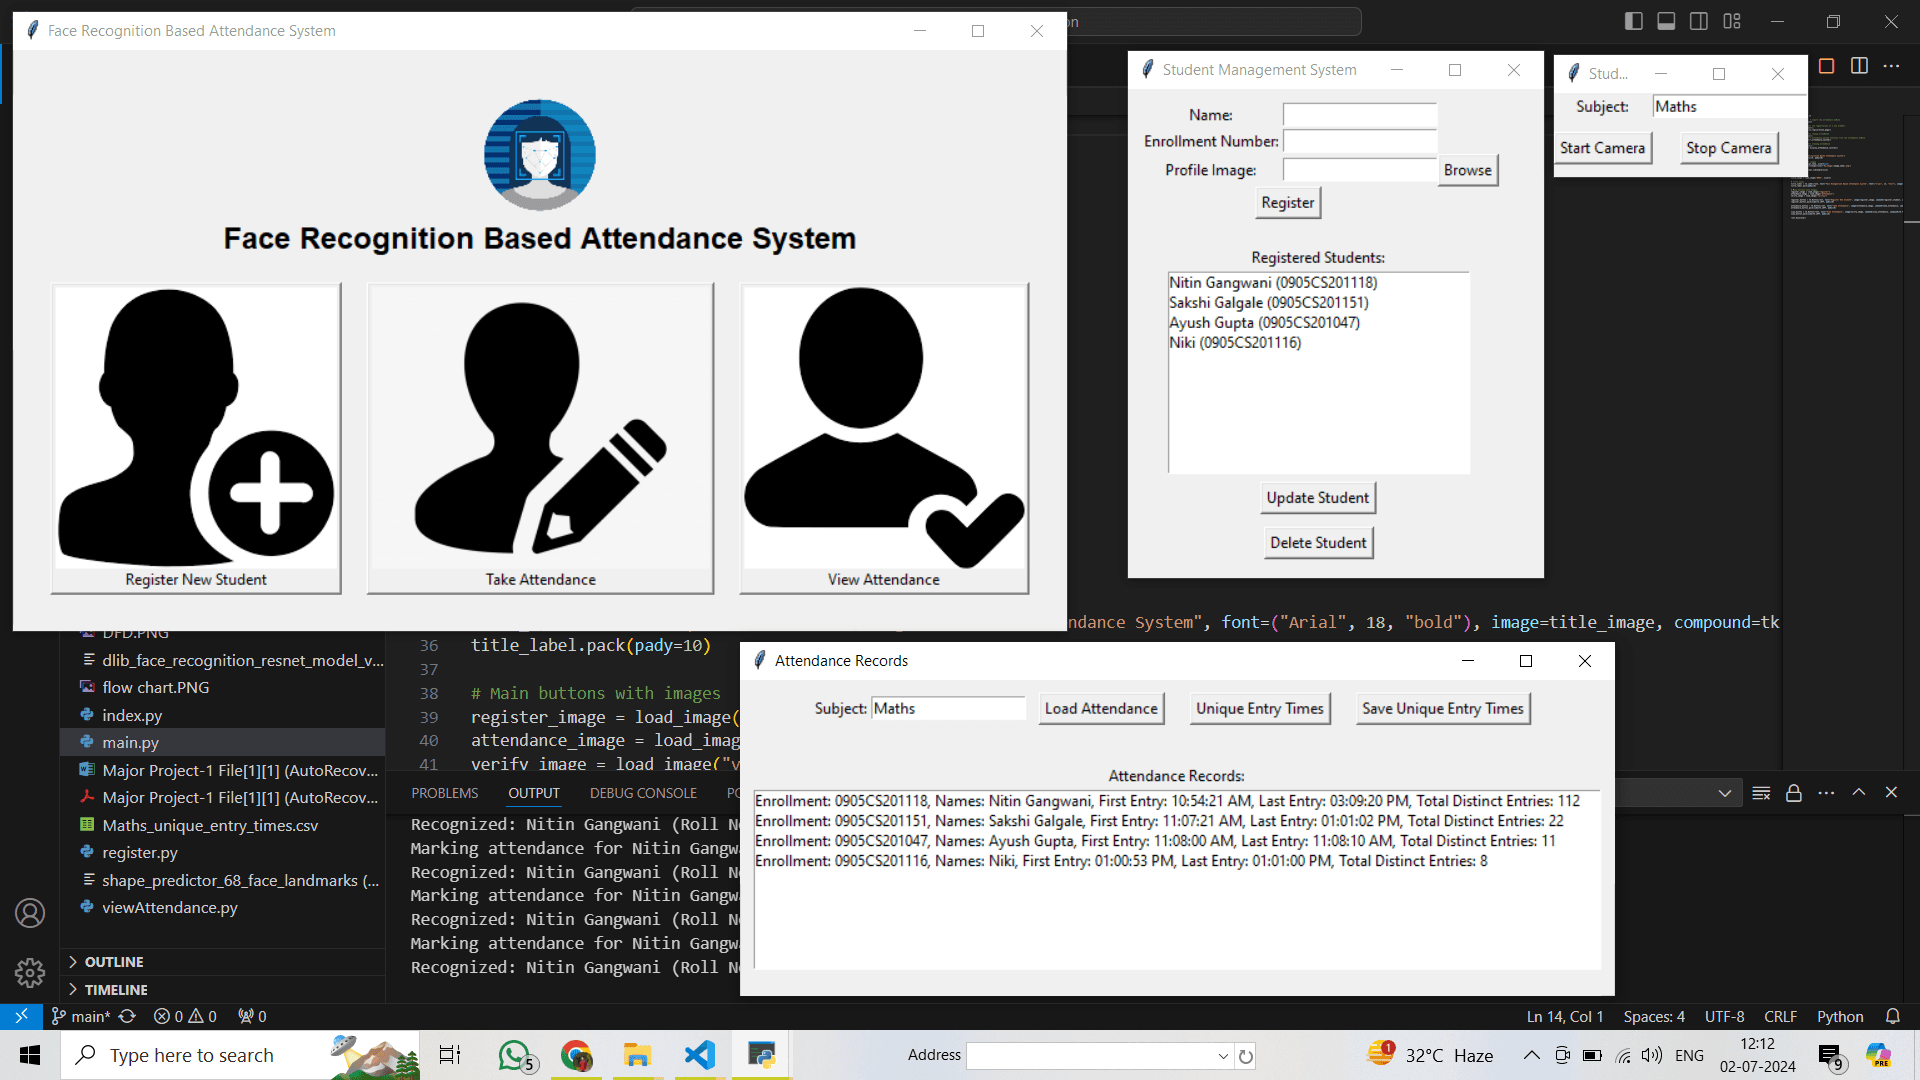Viewport: 1920px width, 1080px height.
Task: Select the OUTPUT tab in terminal panel
Action: pos(534,791)
